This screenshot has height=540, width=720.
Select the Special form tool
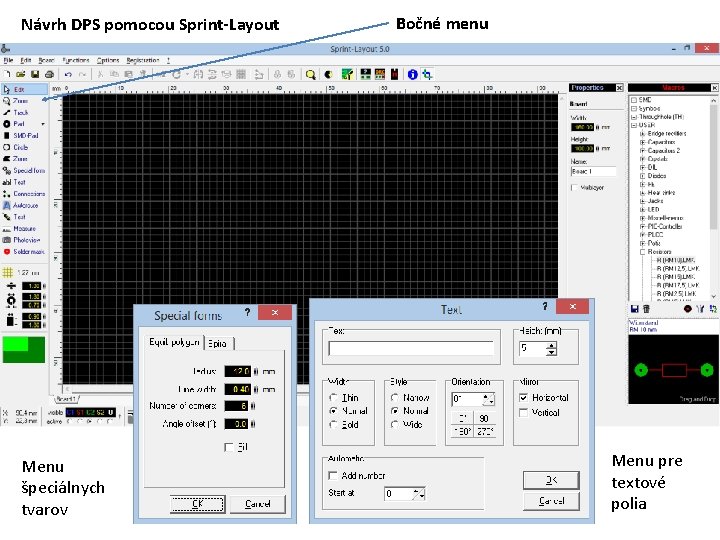coord(24,170)
